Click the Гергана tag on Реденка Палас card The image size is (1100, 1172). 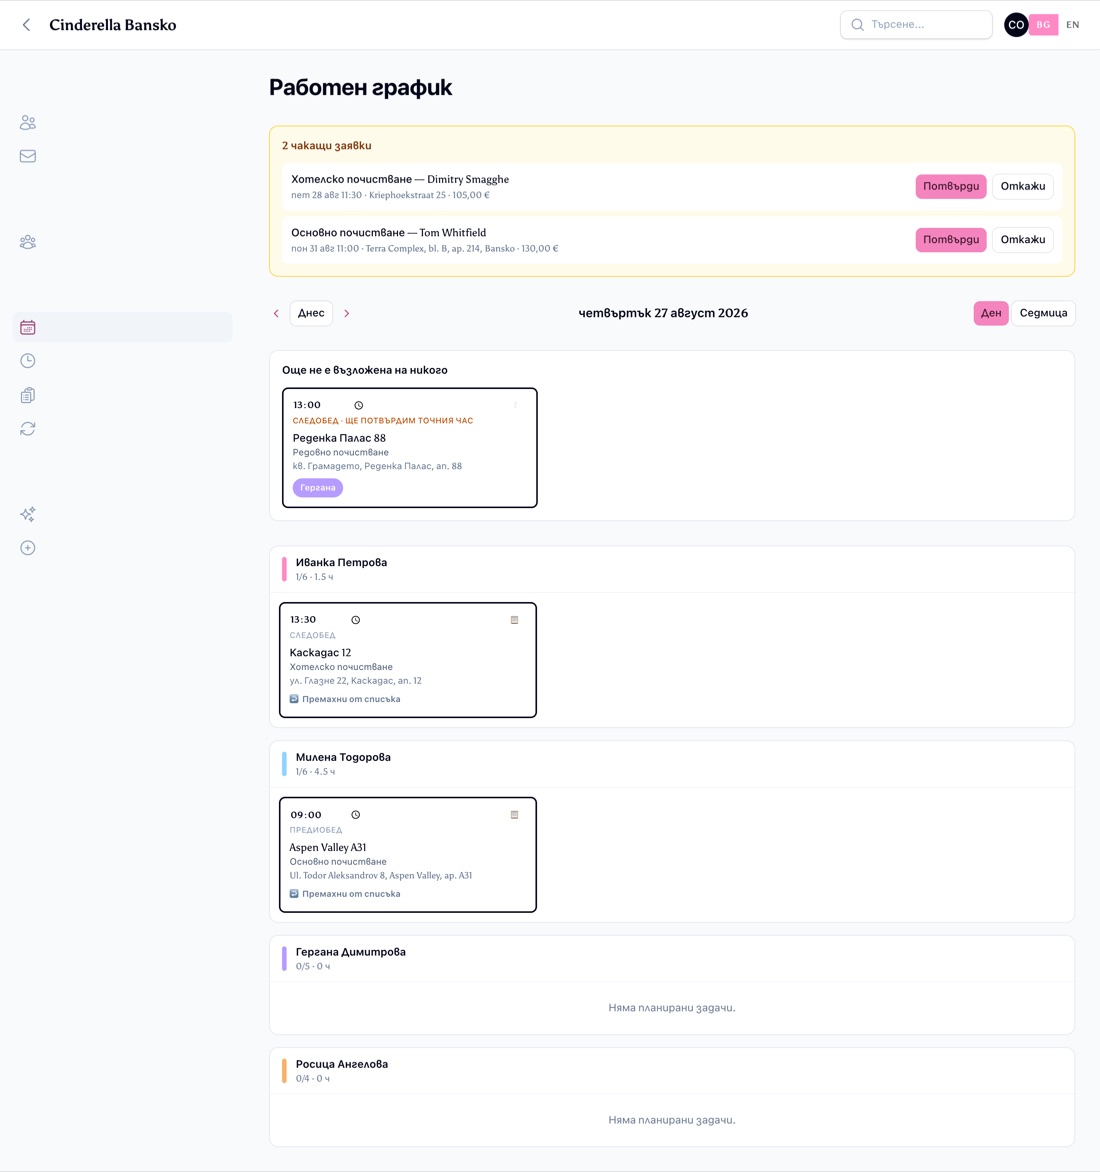pos(318,487)
